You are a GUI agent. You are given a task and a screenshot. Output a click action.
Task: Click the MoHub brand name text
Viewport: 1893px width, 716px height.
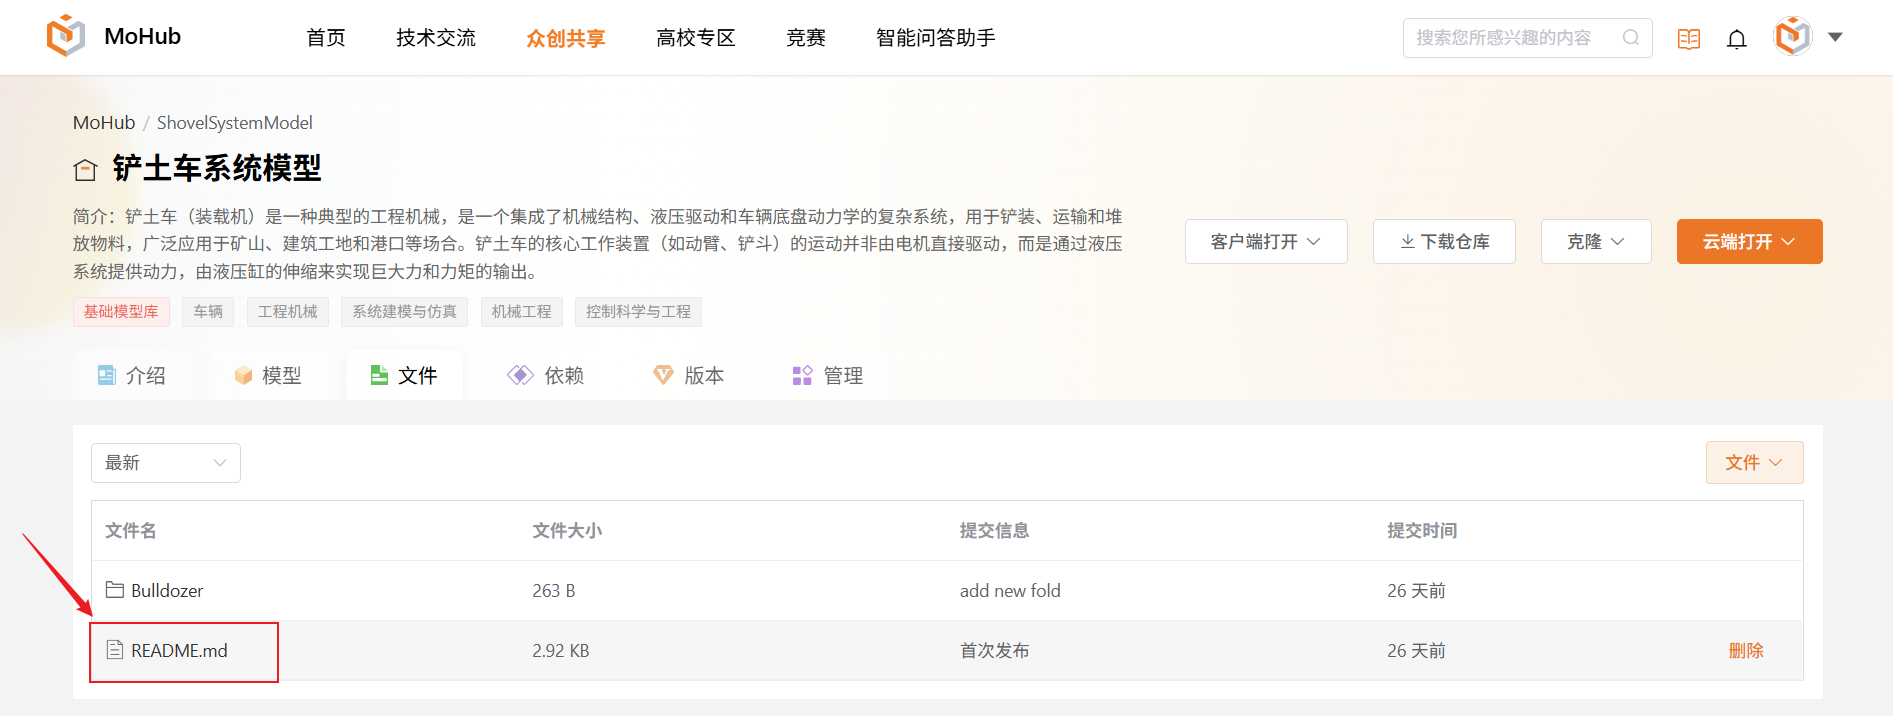click(143, 36)
